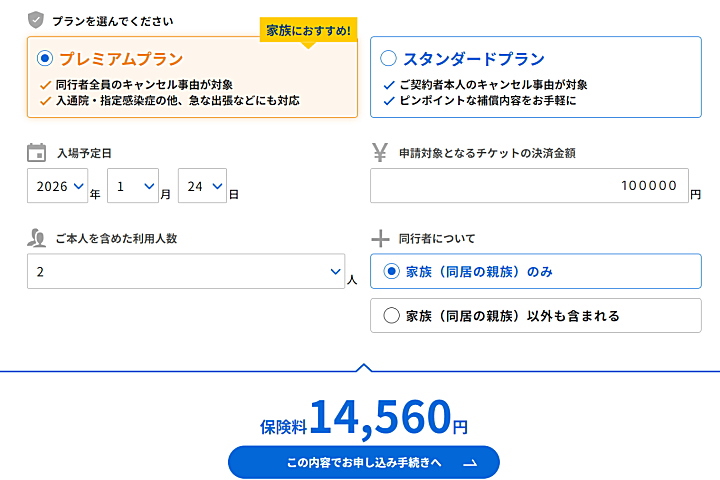Select the スタンダードプラン radio button
The width and height of the screenshot is (720, 480).
[388, 58]
